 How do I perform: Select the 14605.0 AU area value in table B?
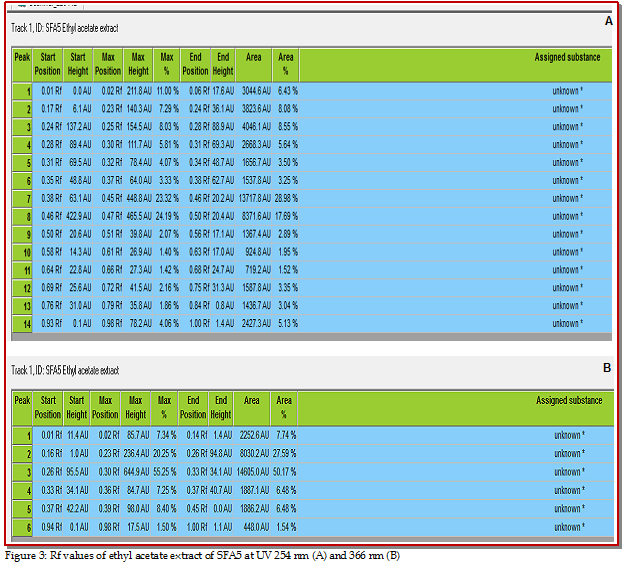click(249, 471)
